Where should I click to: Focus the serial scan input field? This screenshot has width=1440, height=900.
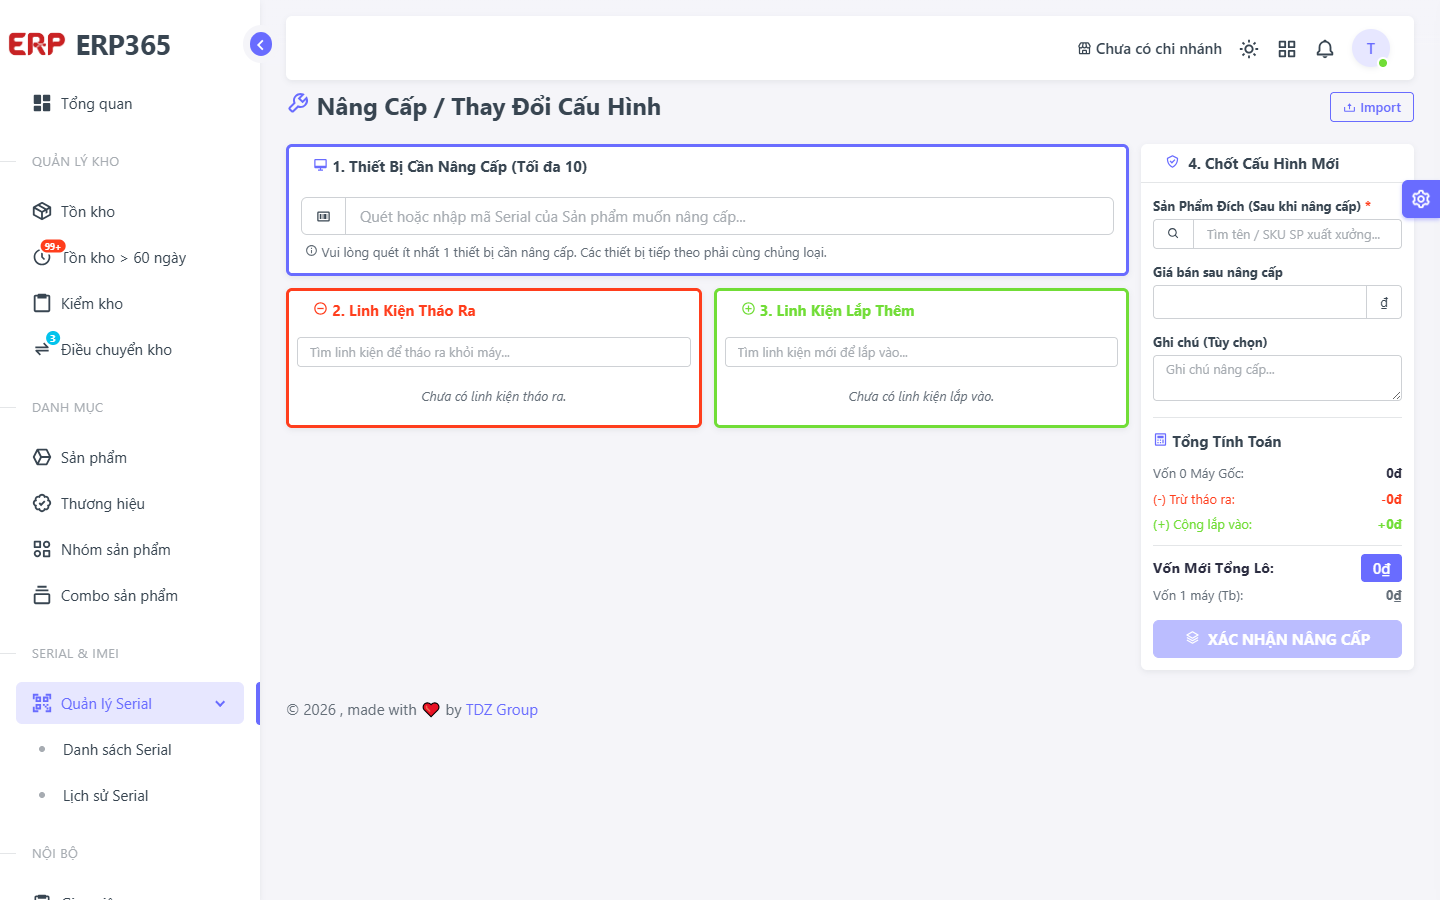729,216
